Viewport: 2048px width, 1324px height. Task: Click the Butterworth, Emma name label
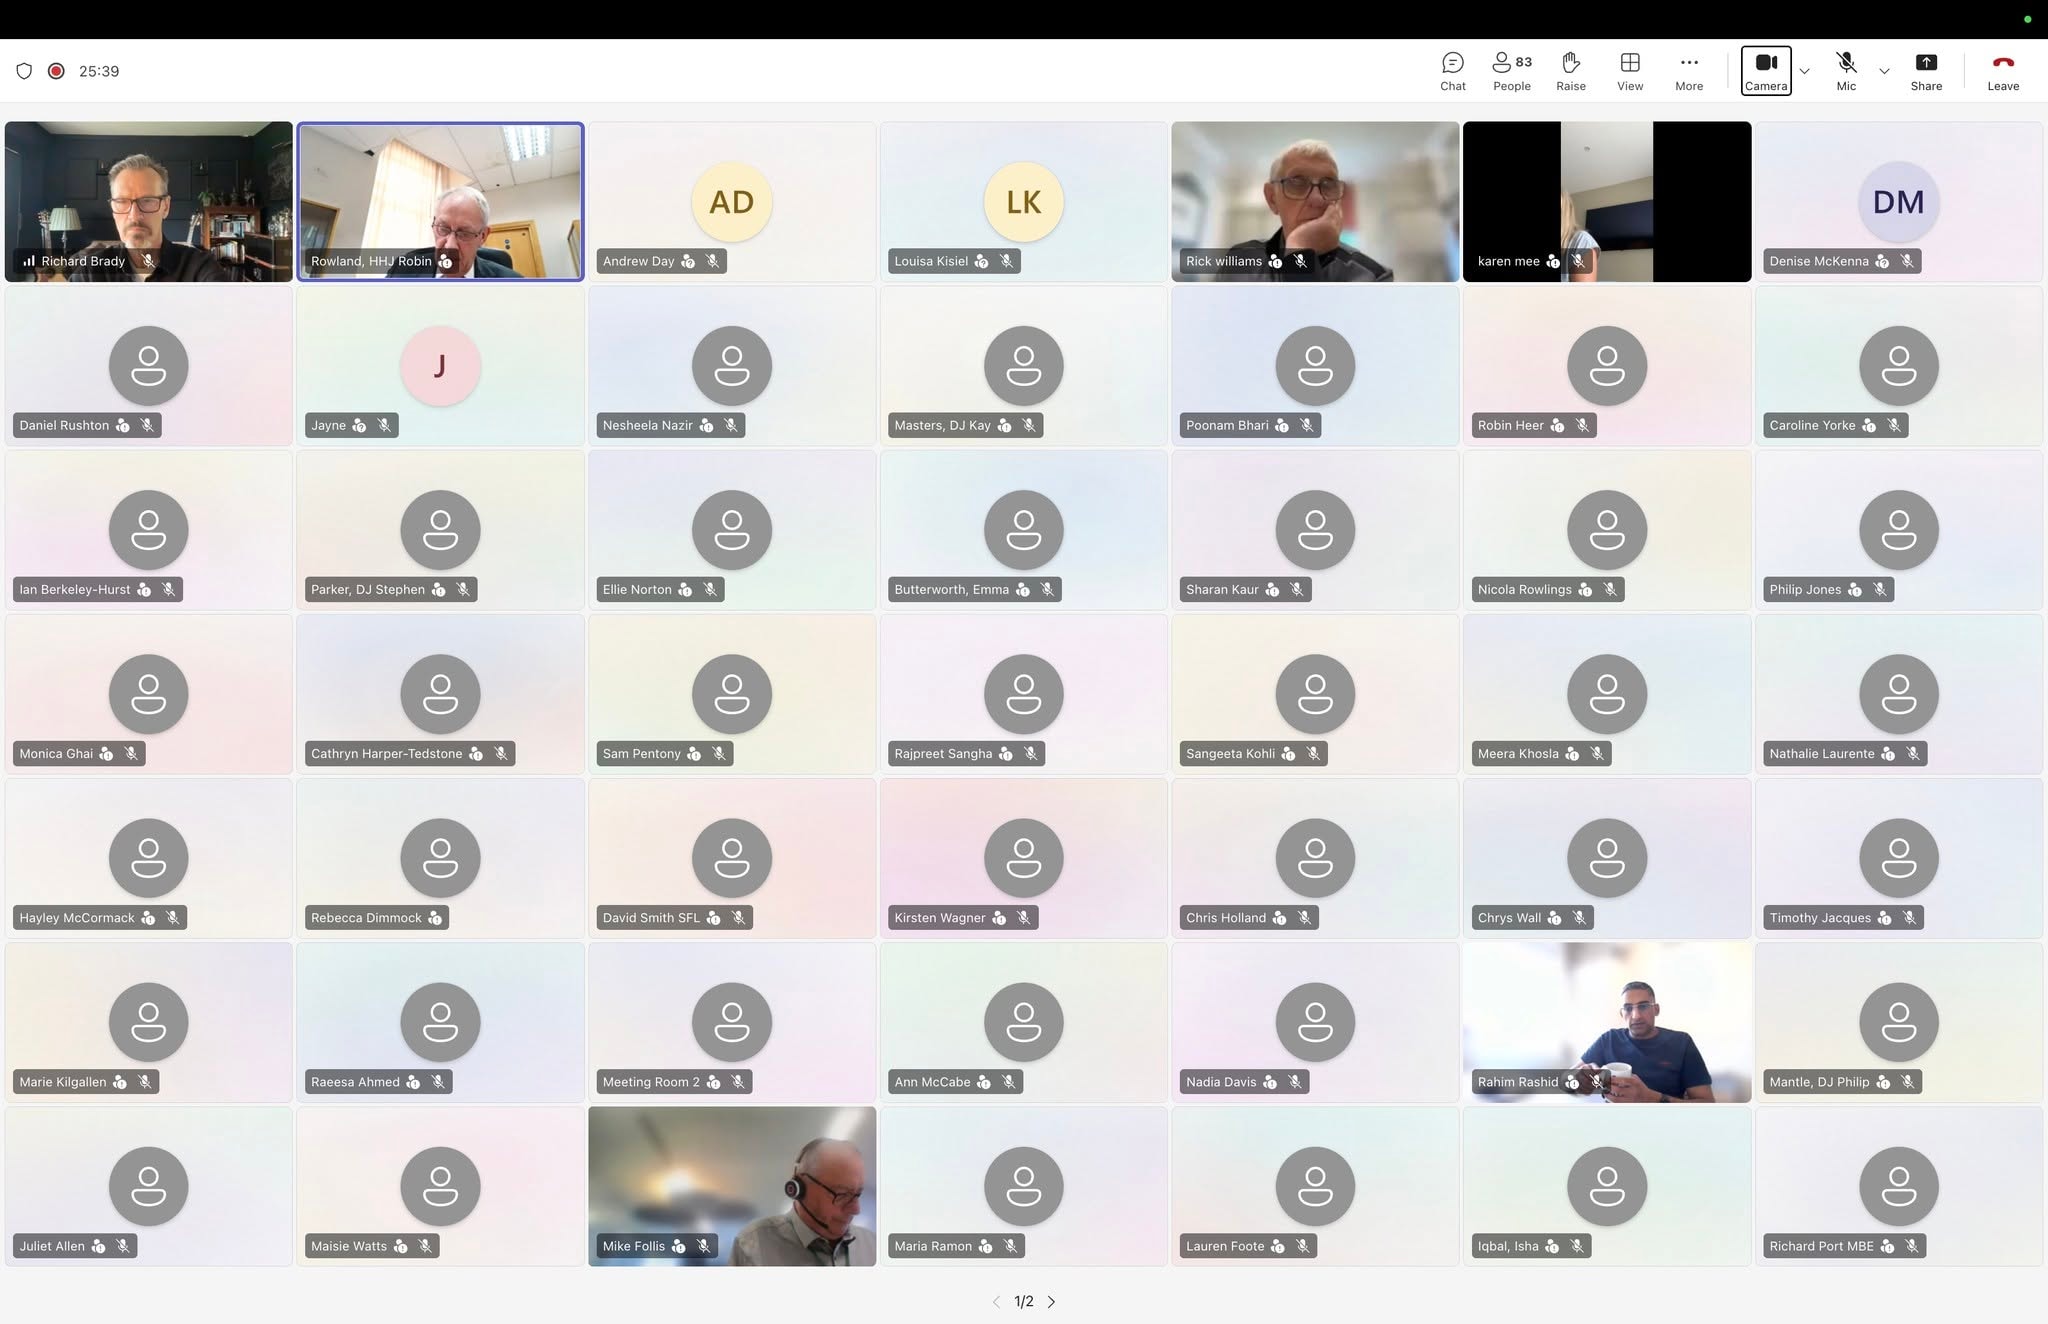(x=951, y=589)
